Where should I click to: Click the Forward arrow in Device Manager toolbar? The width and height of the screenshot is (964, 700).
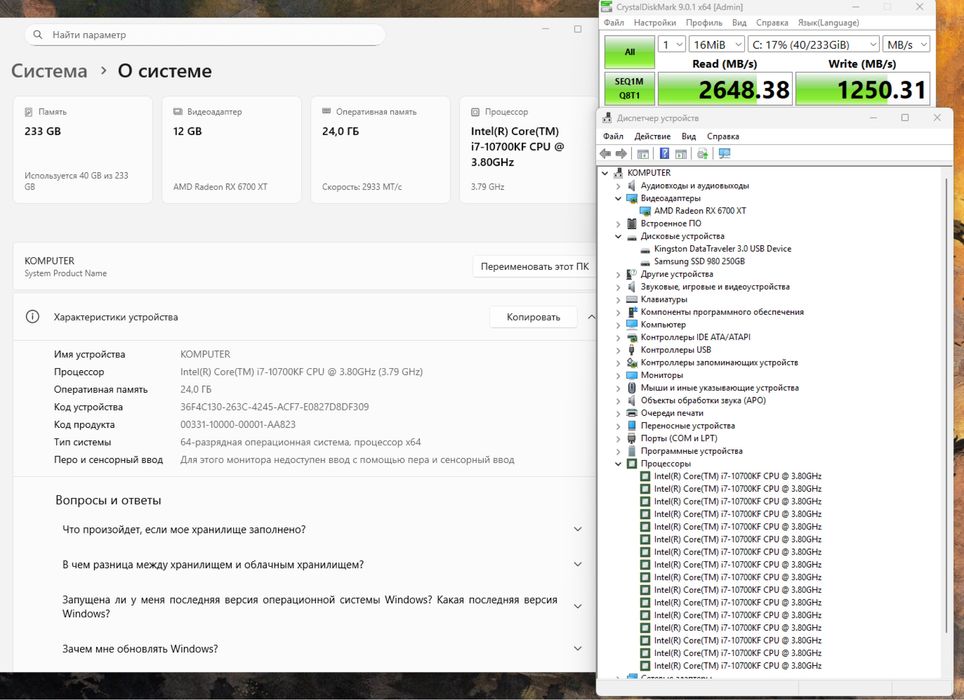pyautogui.click(x=622, y=154)
